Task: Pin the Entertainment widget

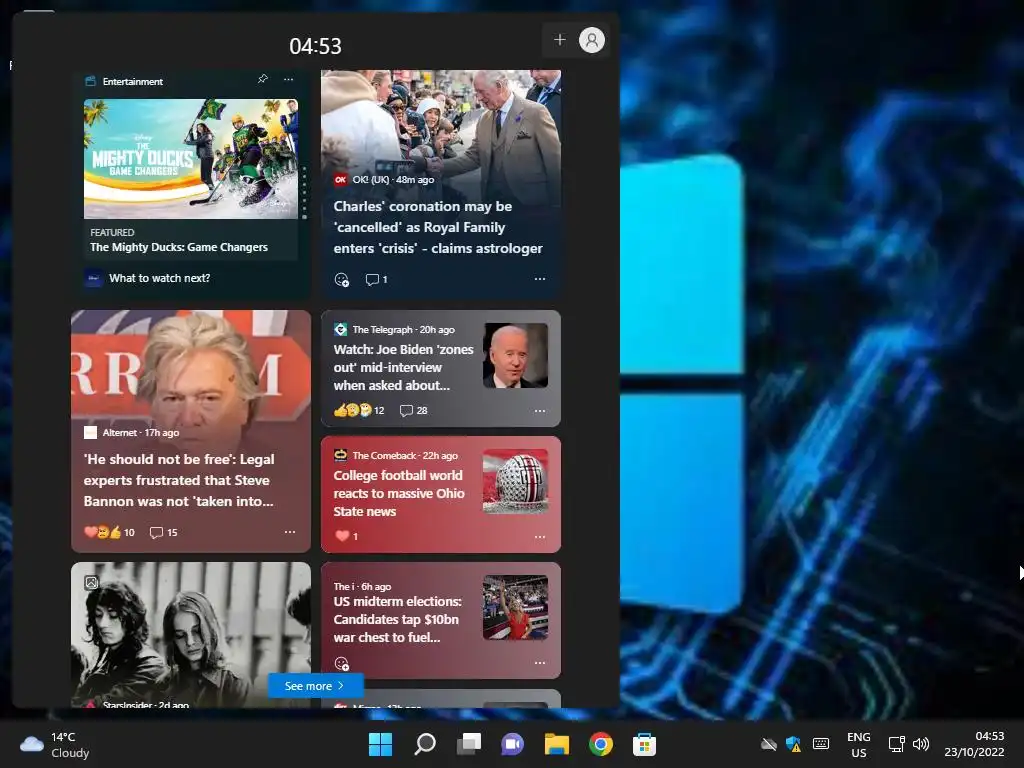Action: pyautogui.click(x=263, y=79)
